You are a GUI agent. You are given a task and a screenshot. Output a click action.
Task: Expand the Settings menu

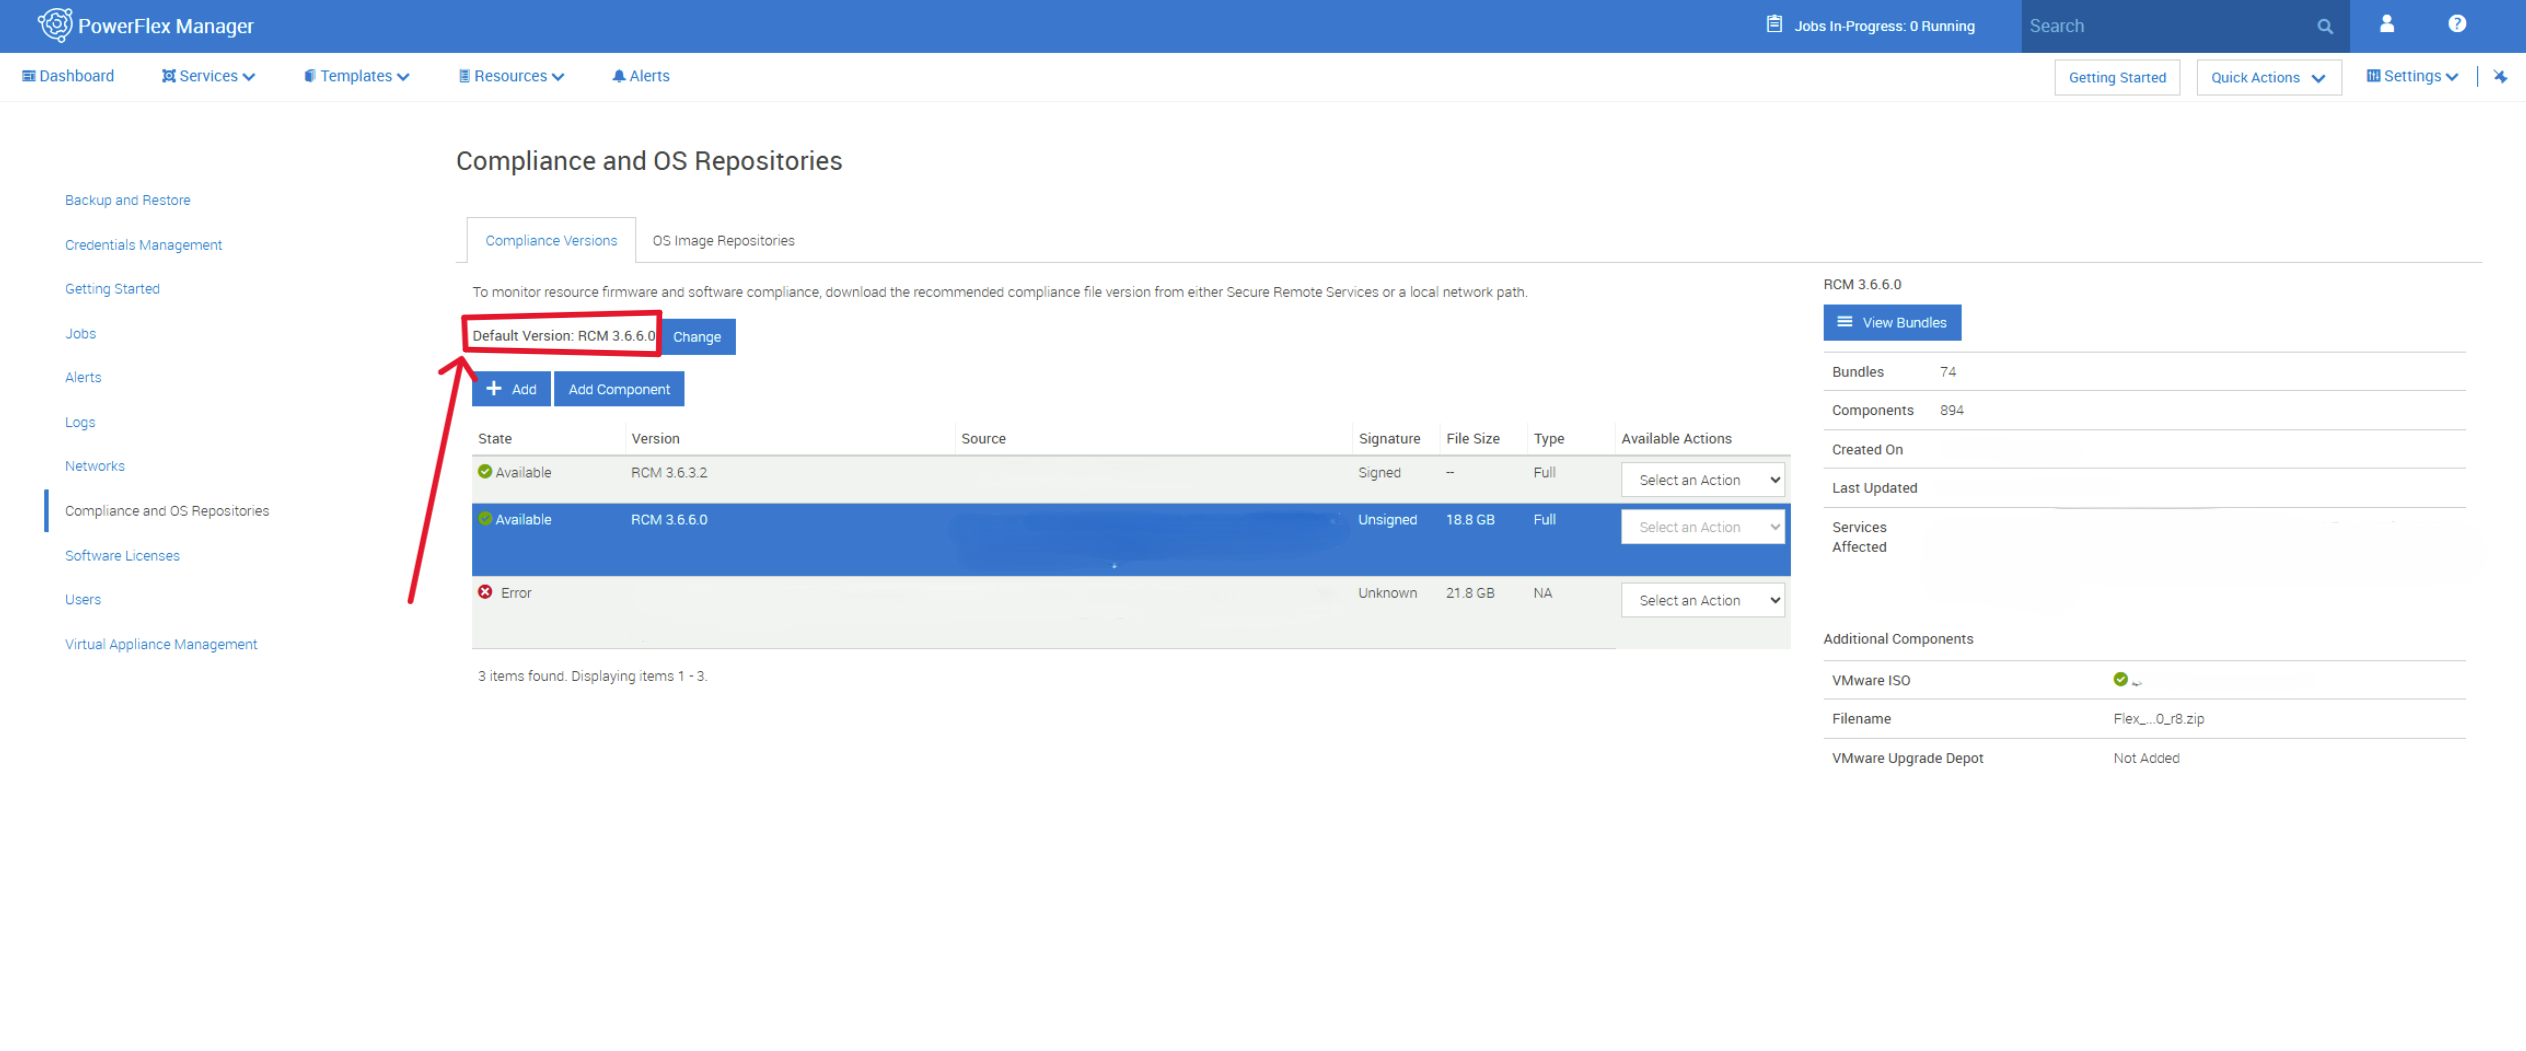2412,76
